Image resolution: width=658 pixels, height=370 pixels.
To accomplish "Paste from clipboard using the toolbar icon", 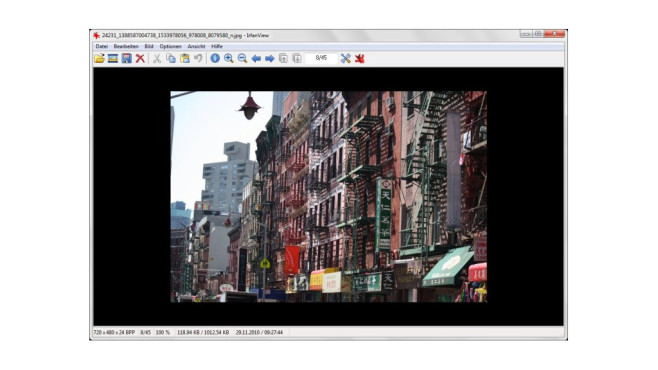I will click(x=185, y=58).
